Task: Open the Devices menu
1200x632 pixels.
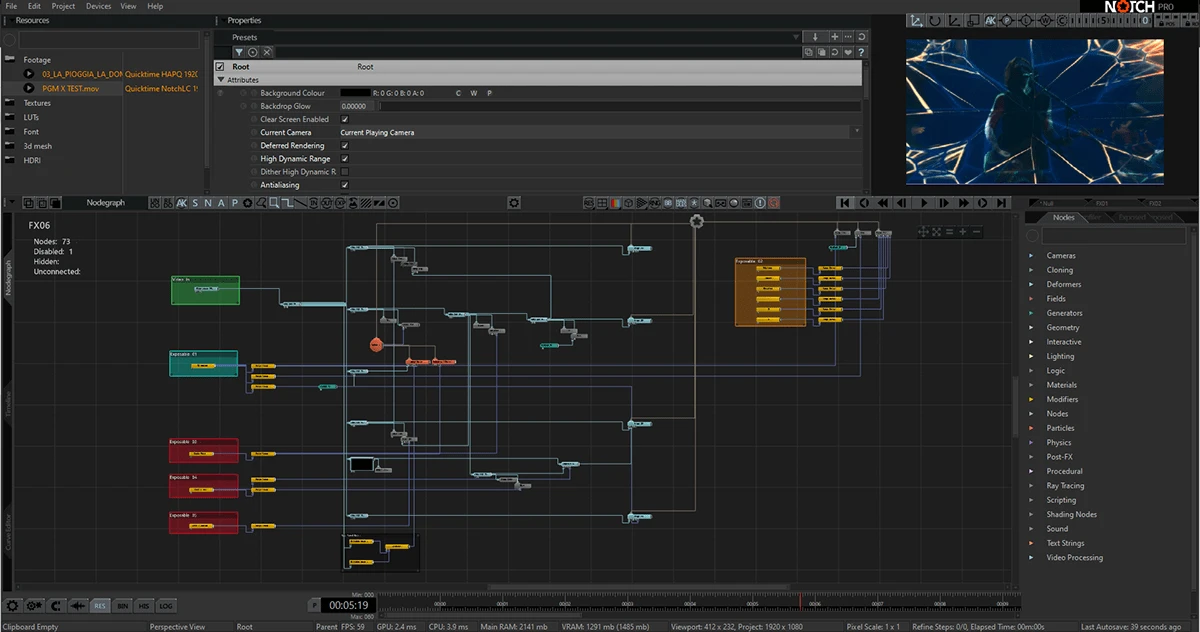Action: tap(99, 6)
